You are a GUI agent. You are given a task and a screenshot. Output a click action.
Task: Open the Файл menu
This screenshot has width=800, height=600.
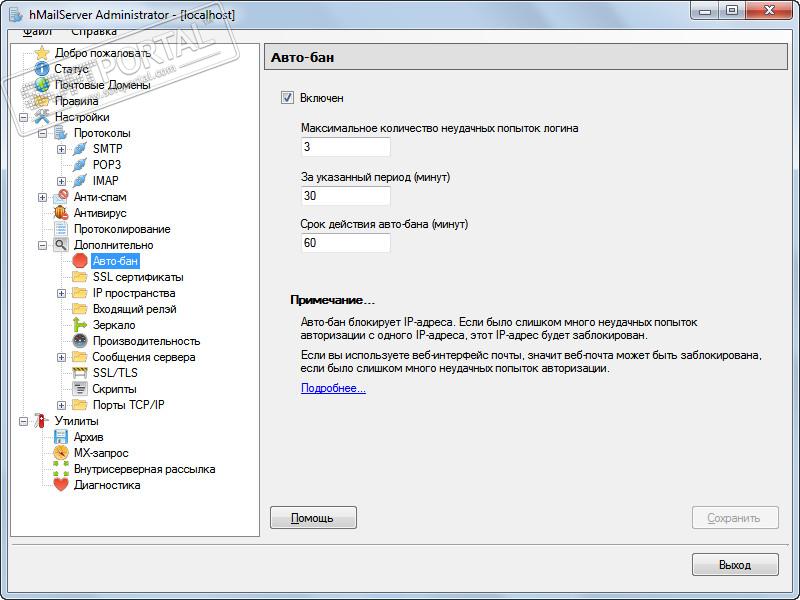[37, 32]
